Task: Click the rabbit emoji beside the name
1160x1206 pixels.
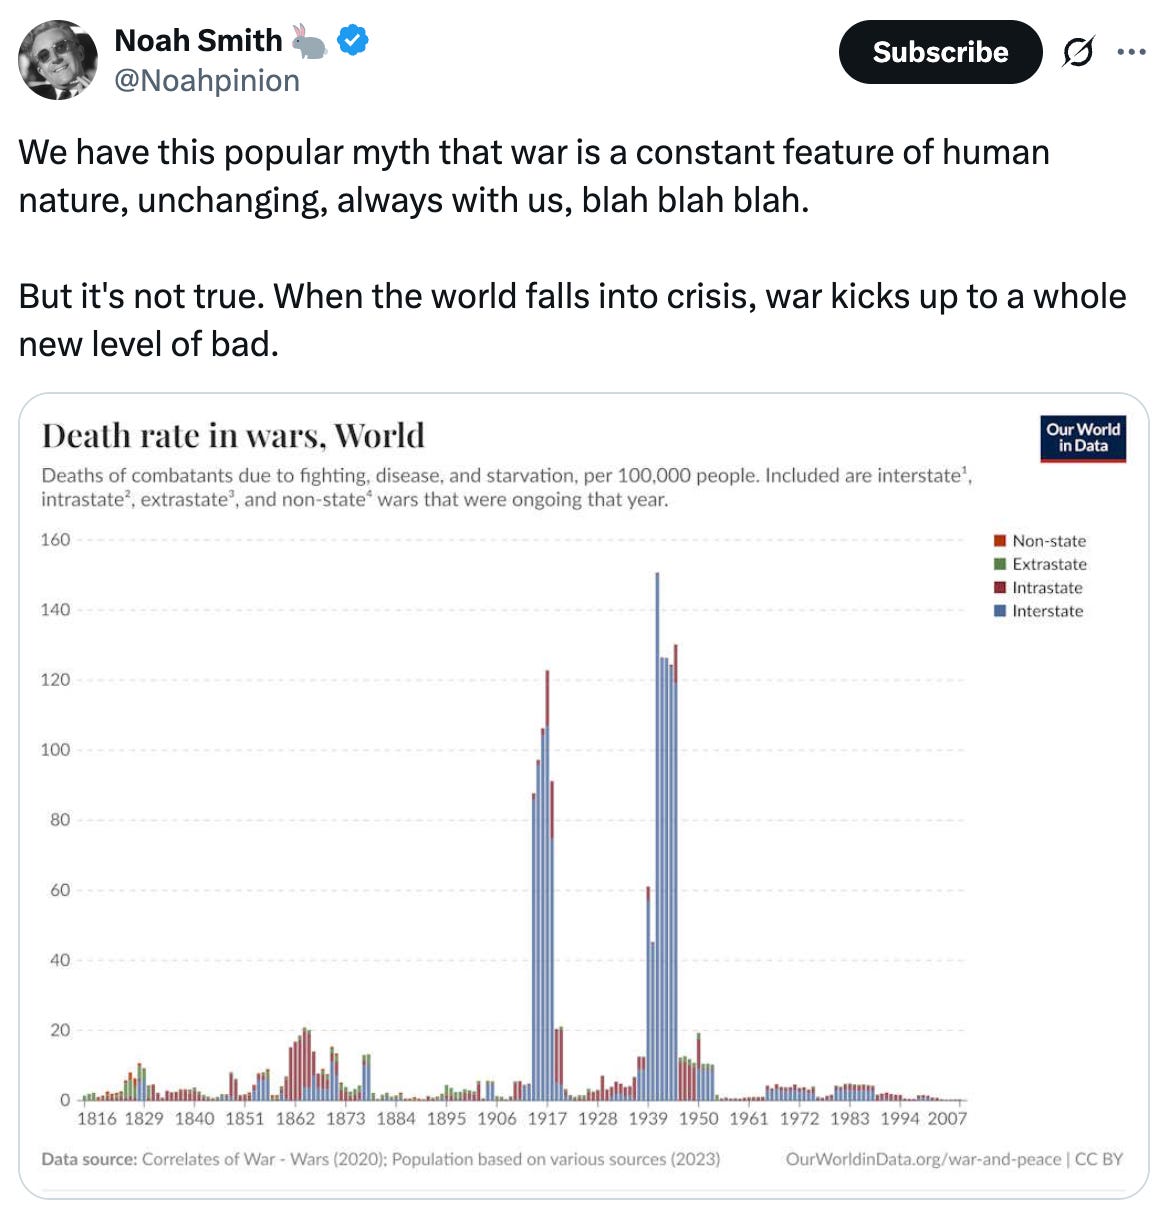Action: (x=309, y=40)
